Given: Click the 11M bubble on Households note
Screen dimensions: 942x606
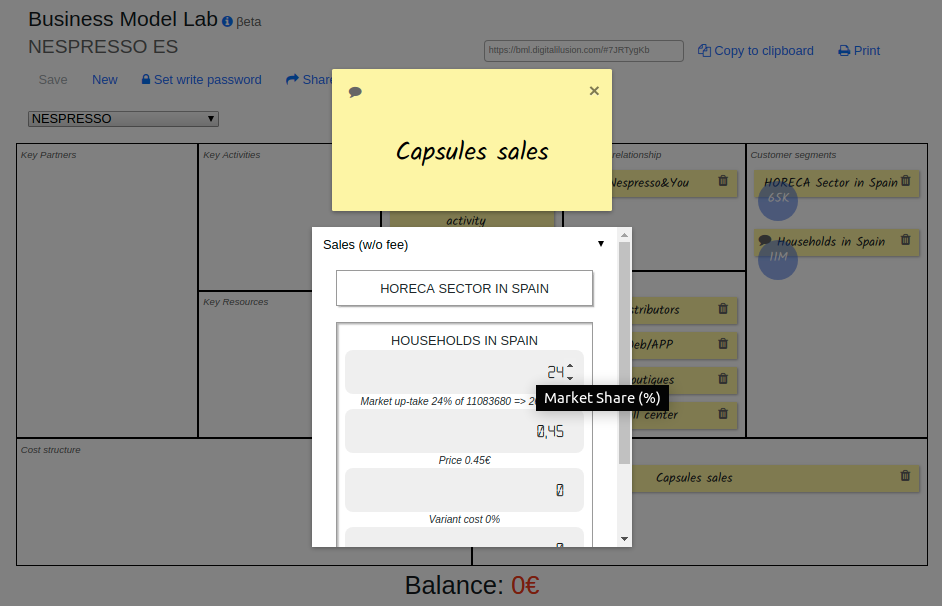Looking at the screenshot, I should click(778, 259).
